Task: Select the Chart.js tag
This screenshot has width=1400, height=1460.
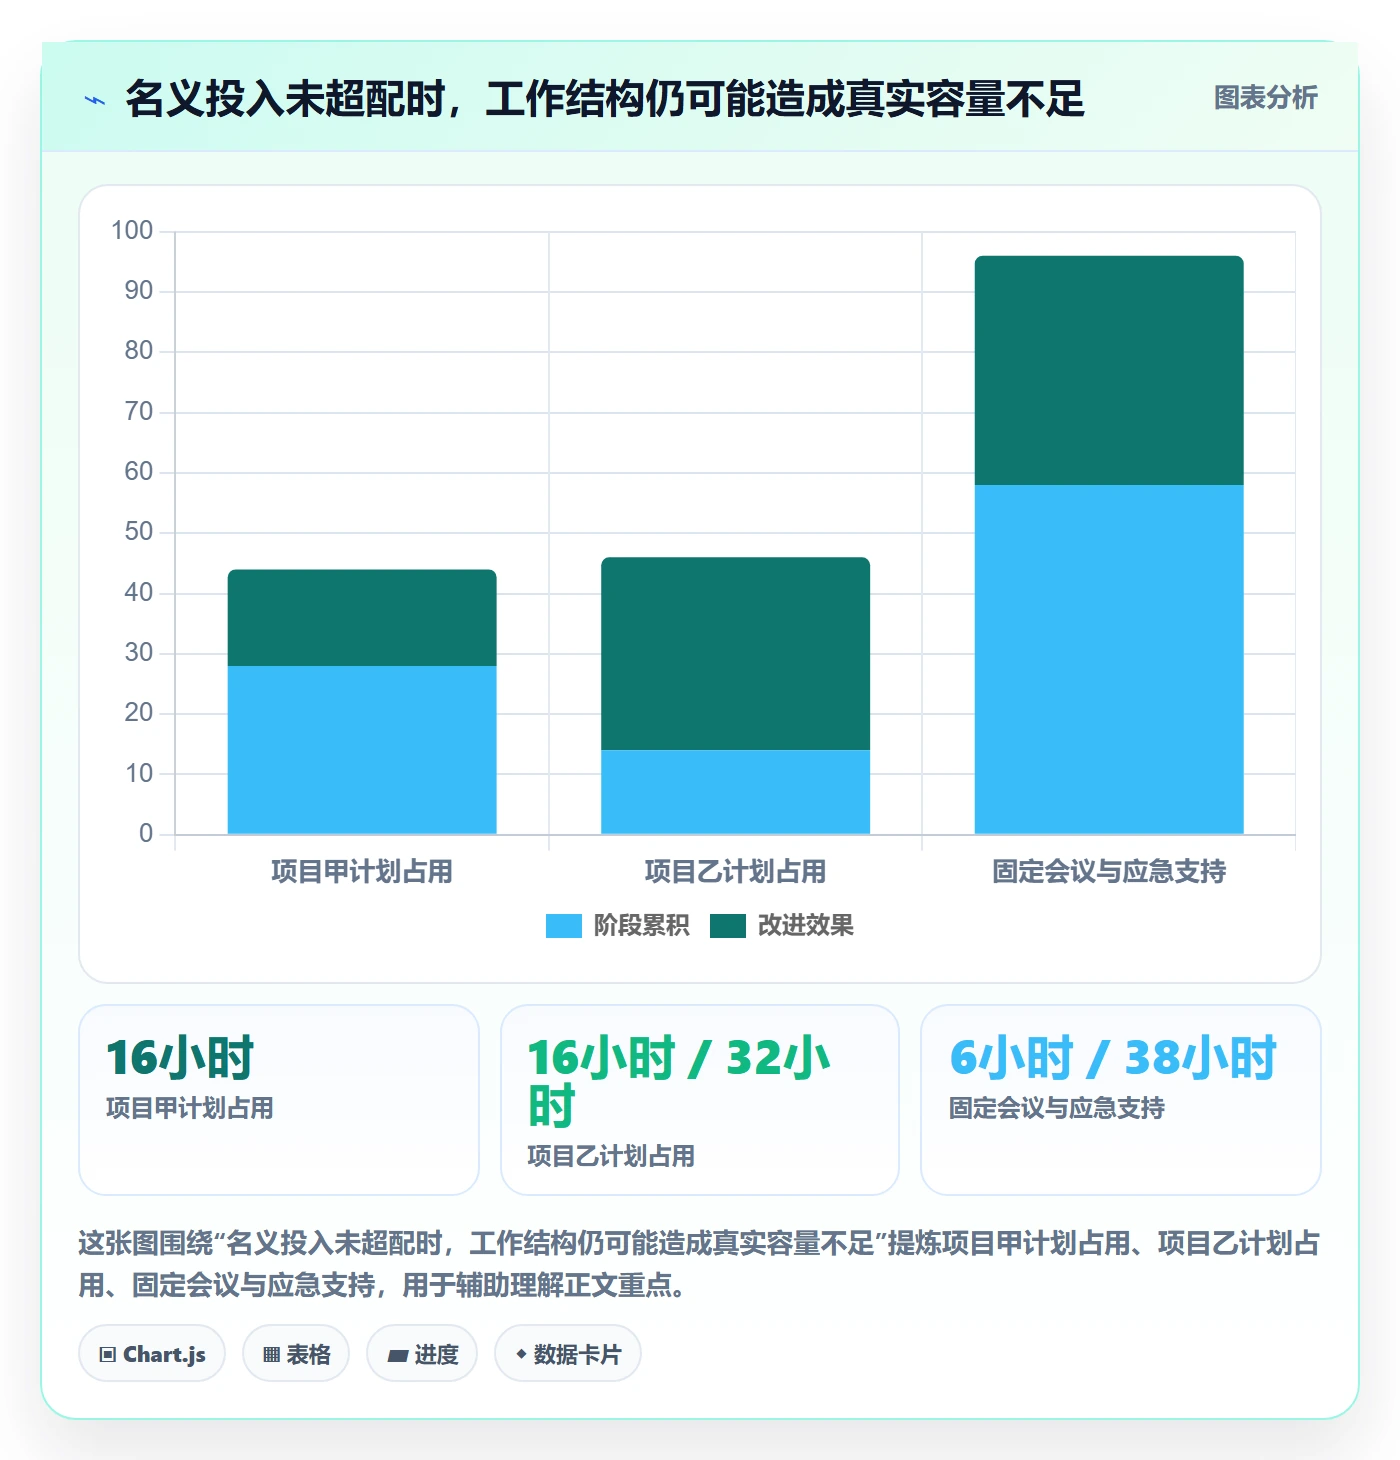Action: (152, 1354)
